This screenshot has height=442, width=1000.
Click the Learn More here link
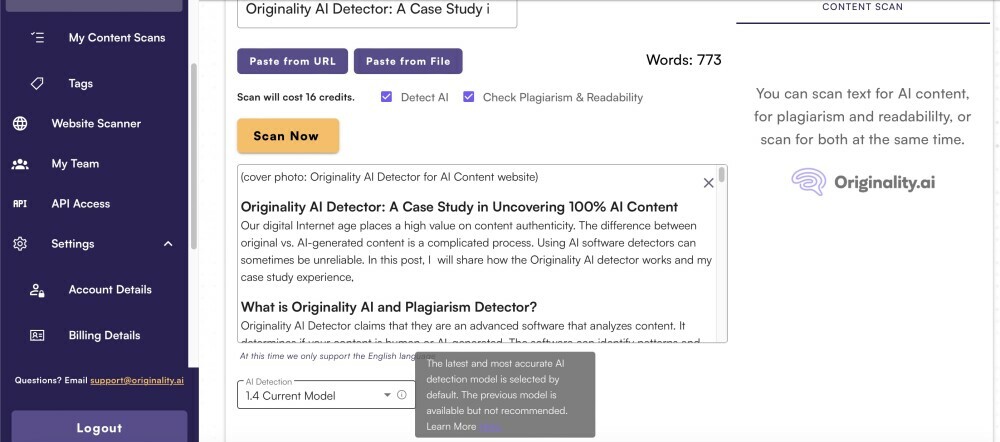point(489,427)
